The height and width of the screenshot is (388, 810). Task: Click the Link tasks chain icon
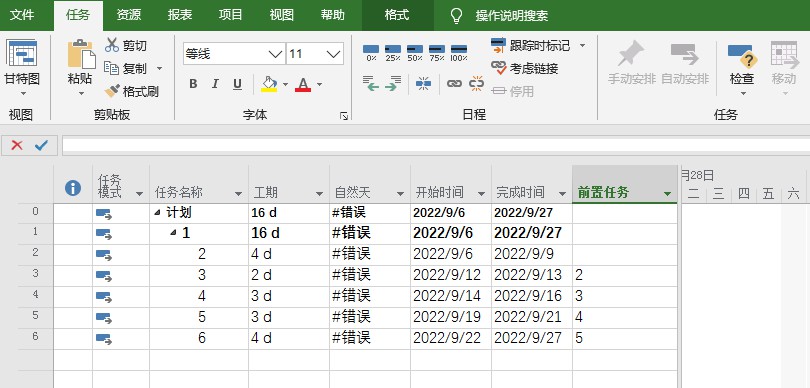click(454, 83)
